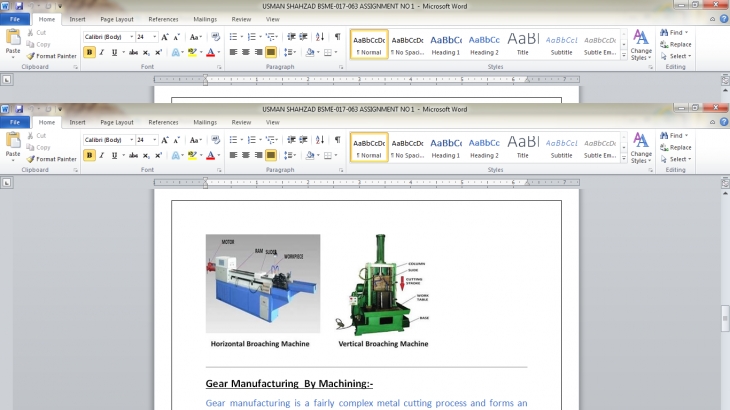Toggle Show/Hide paragraph marks in front window
The height and width of the screenshot is (410, 730).
point(338,140)
